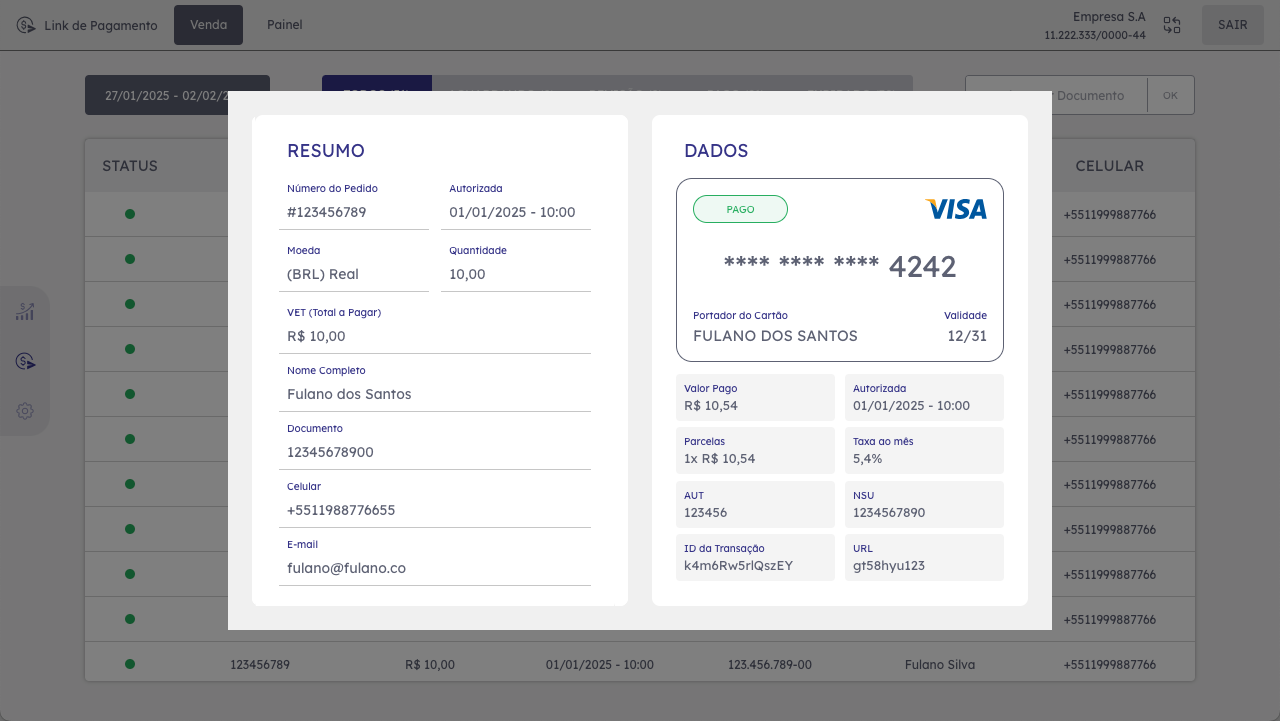Click the green PAGO status badge
1280x721 pixels.
740,209
